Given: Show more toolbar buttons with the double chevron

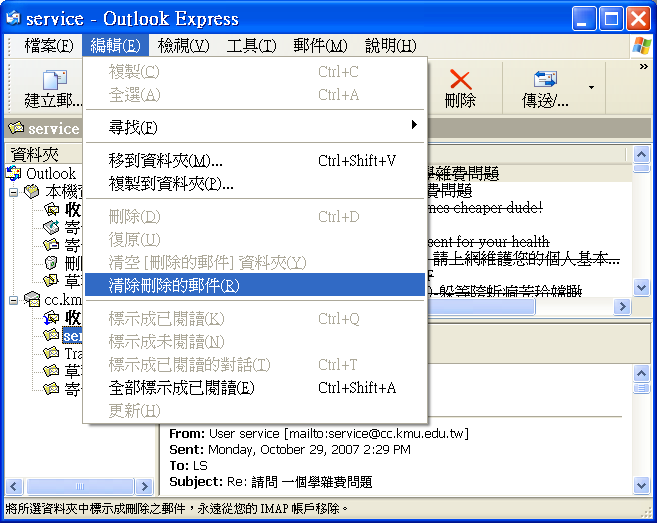Looking at the screenshot, I should coord(643,67).
